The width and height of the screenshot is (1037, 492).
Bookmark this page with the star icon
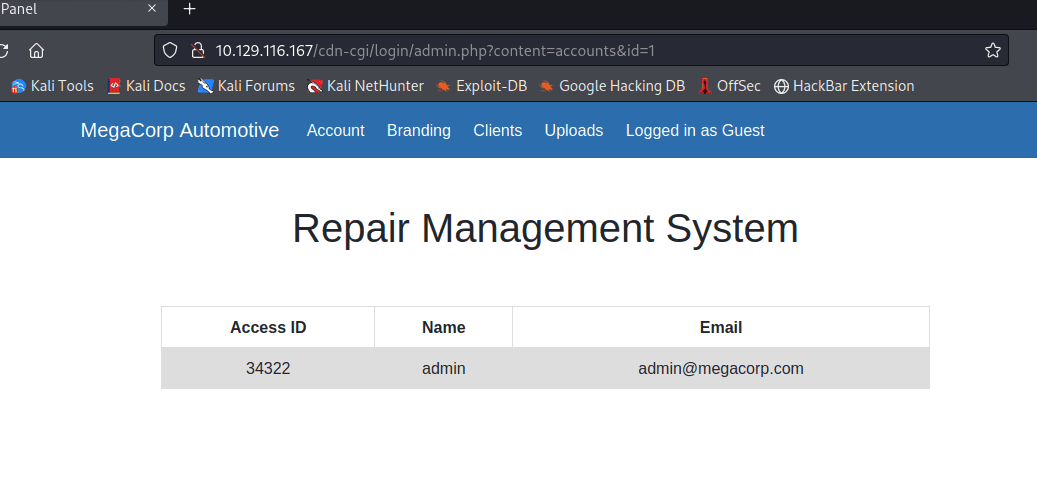[x=992, y=50]
